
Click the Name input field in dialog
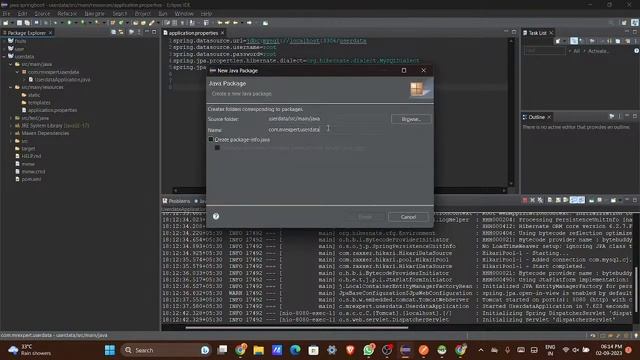[x=326, y=130]
